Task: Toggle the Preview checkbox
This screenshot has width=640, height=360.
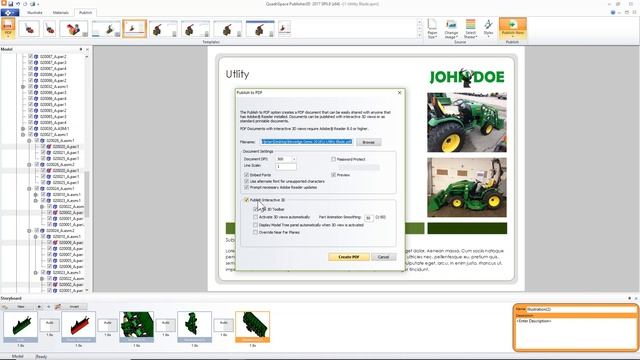Action: click(333, 175)
